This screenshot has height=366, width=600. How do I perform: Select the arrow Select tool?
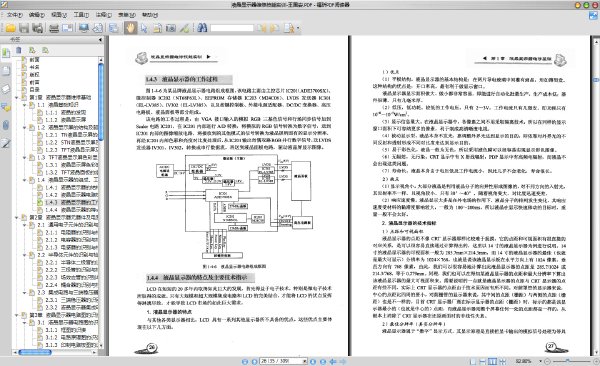(144, 28)
